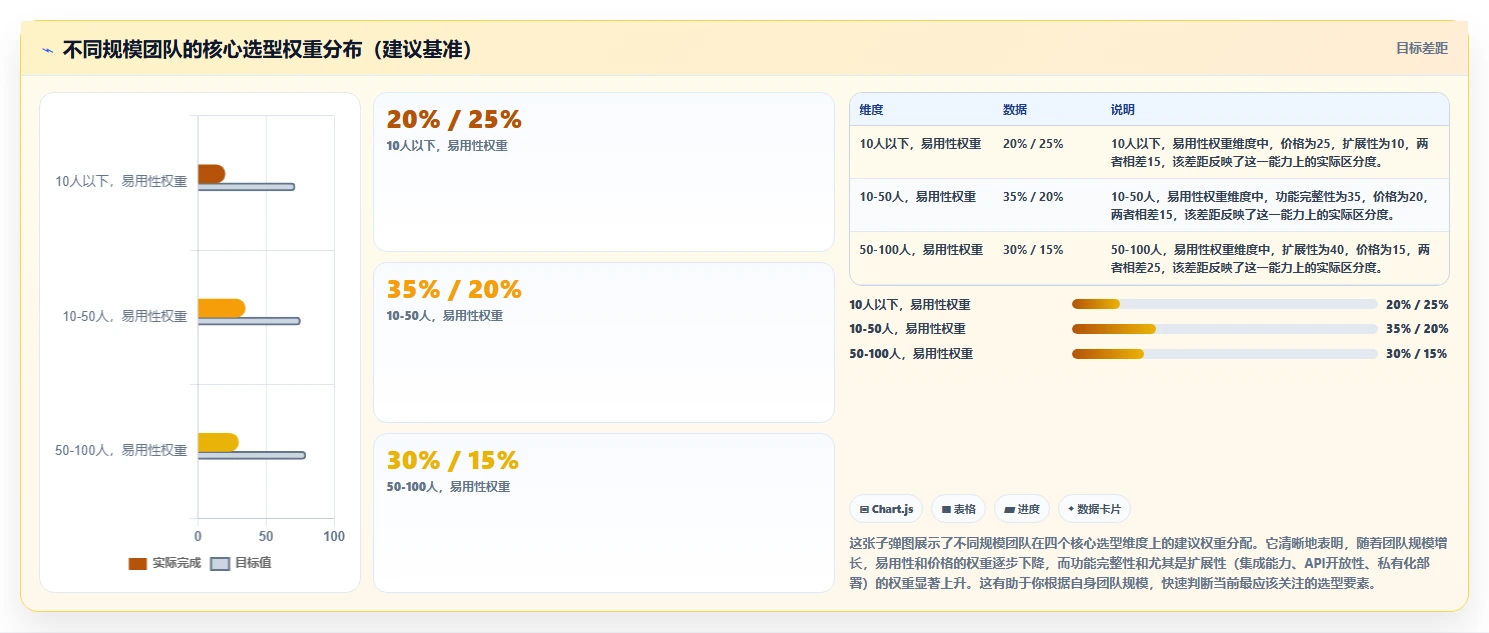Viewport: 1489px width, 633px height.
Task: Click the 说明 column header
Action: pyautogui.click(x=1123, y=110)
